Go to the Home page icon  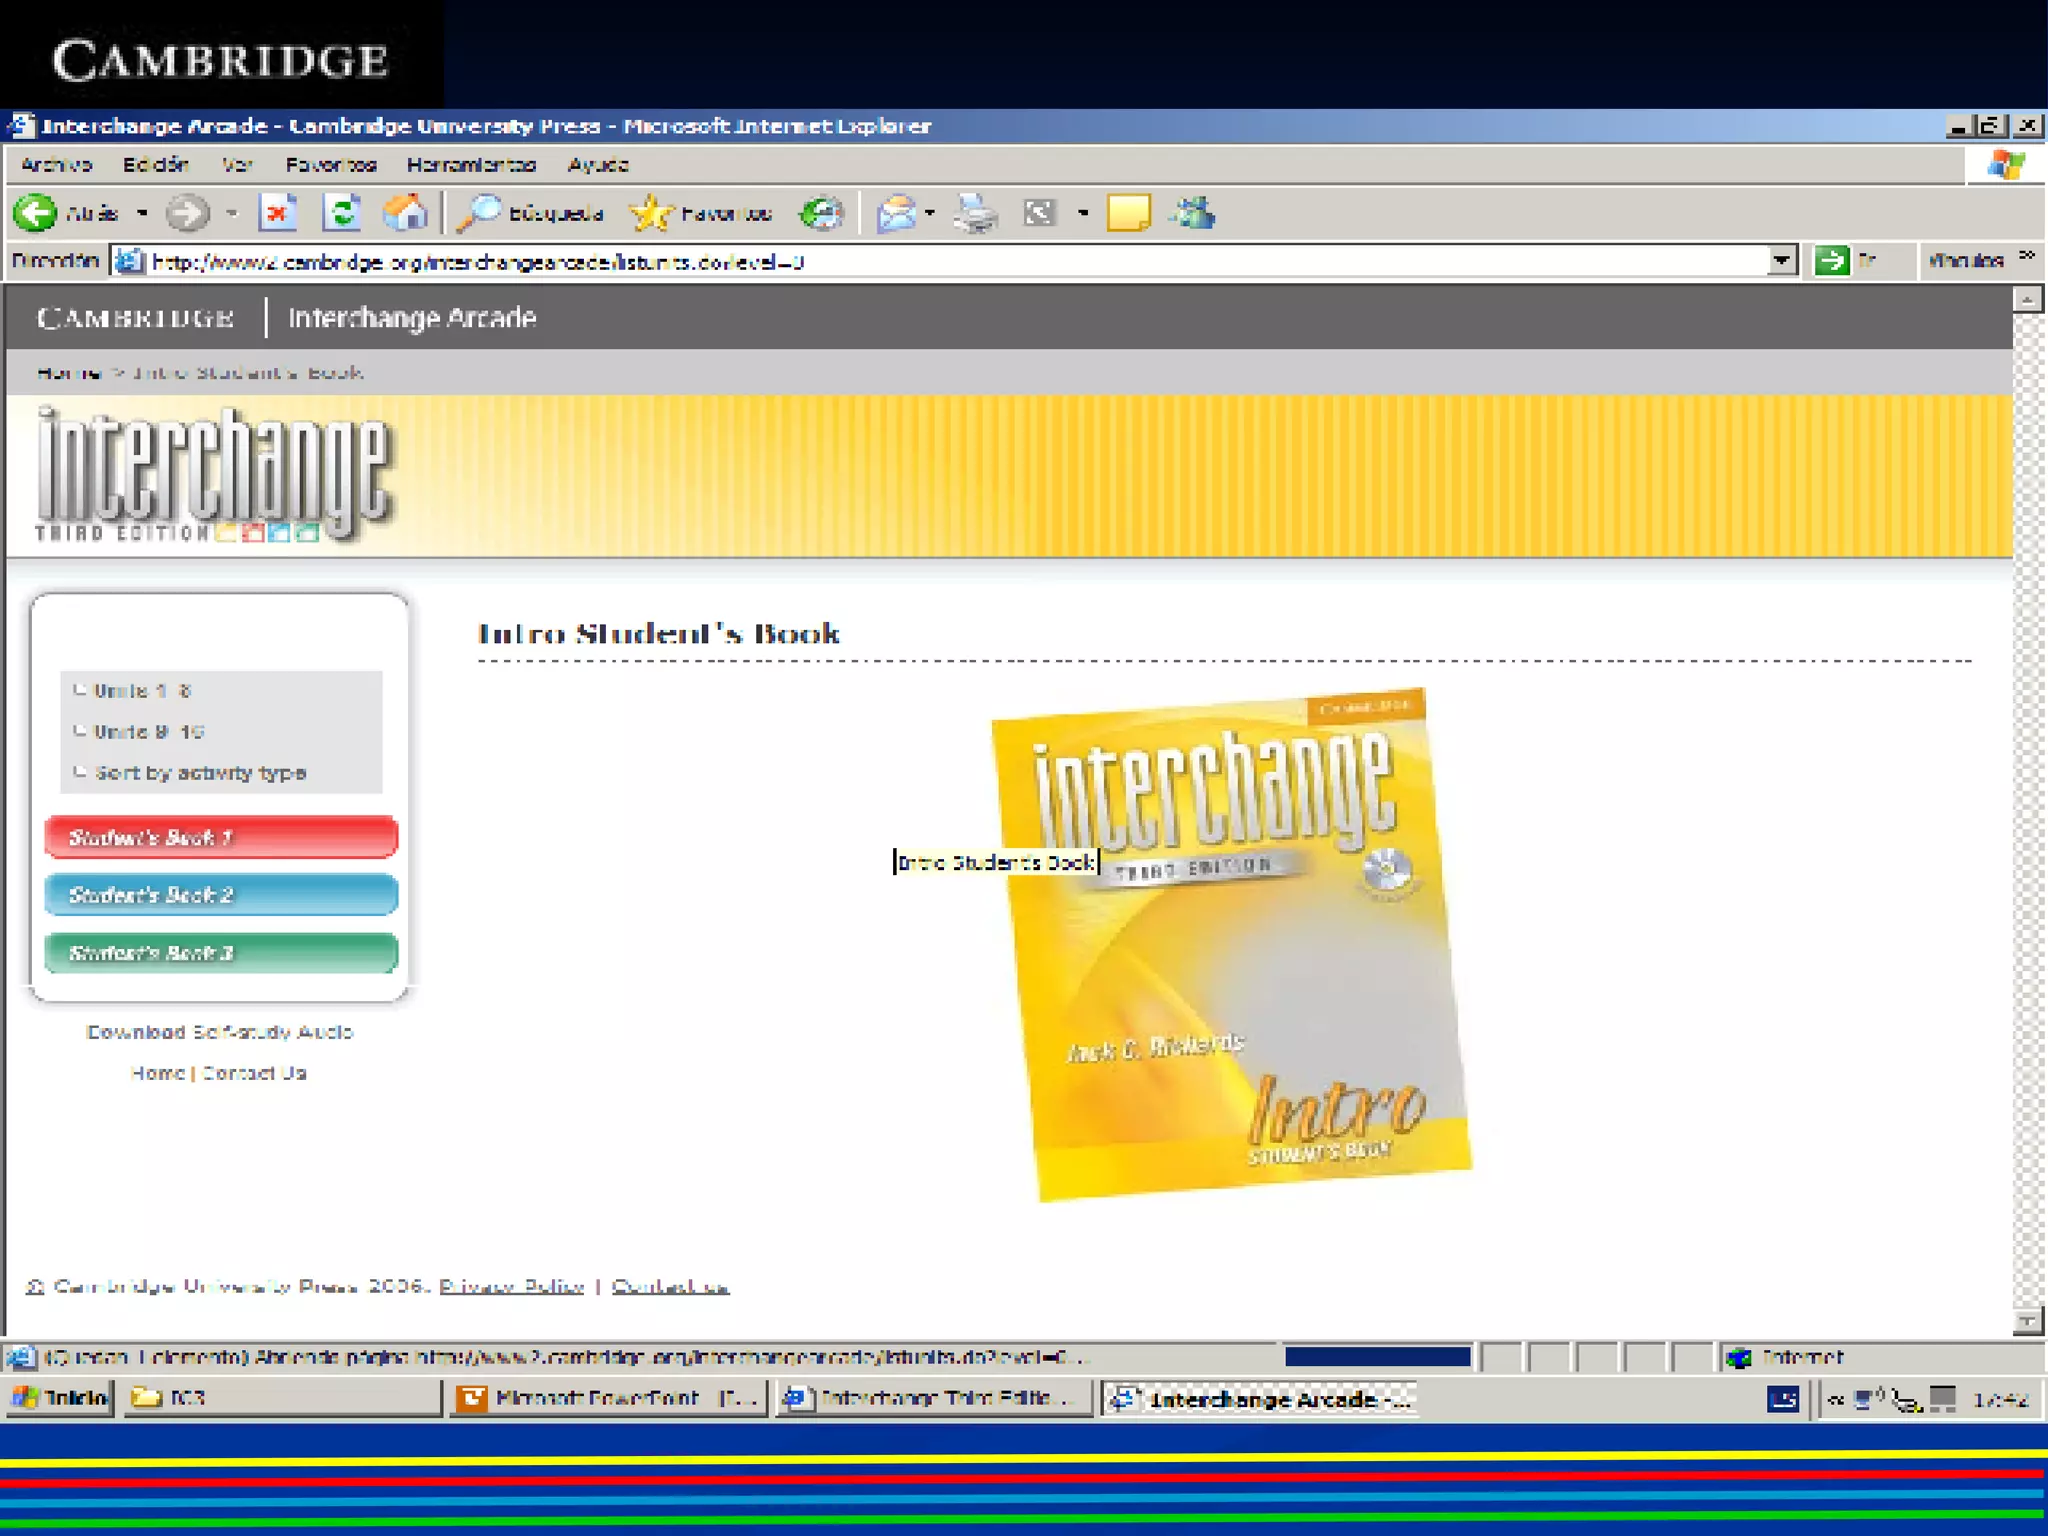405,213
